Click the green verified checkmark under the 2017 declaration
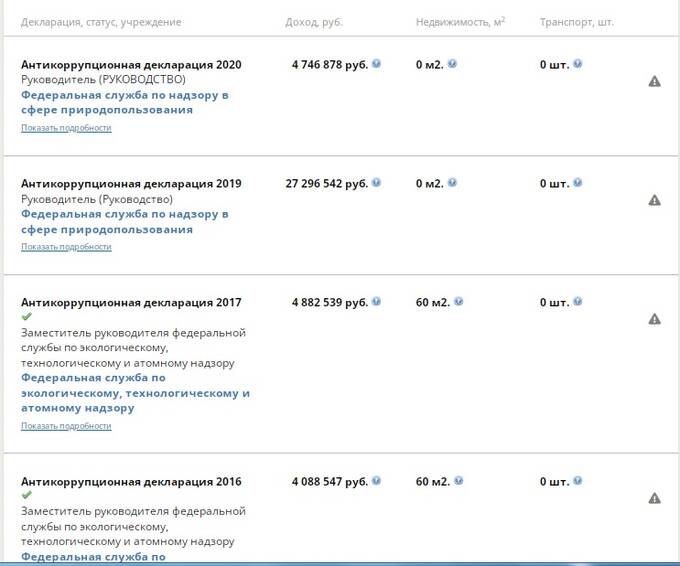680x566 pixels. pyautogui.click(x=26, y=316)
